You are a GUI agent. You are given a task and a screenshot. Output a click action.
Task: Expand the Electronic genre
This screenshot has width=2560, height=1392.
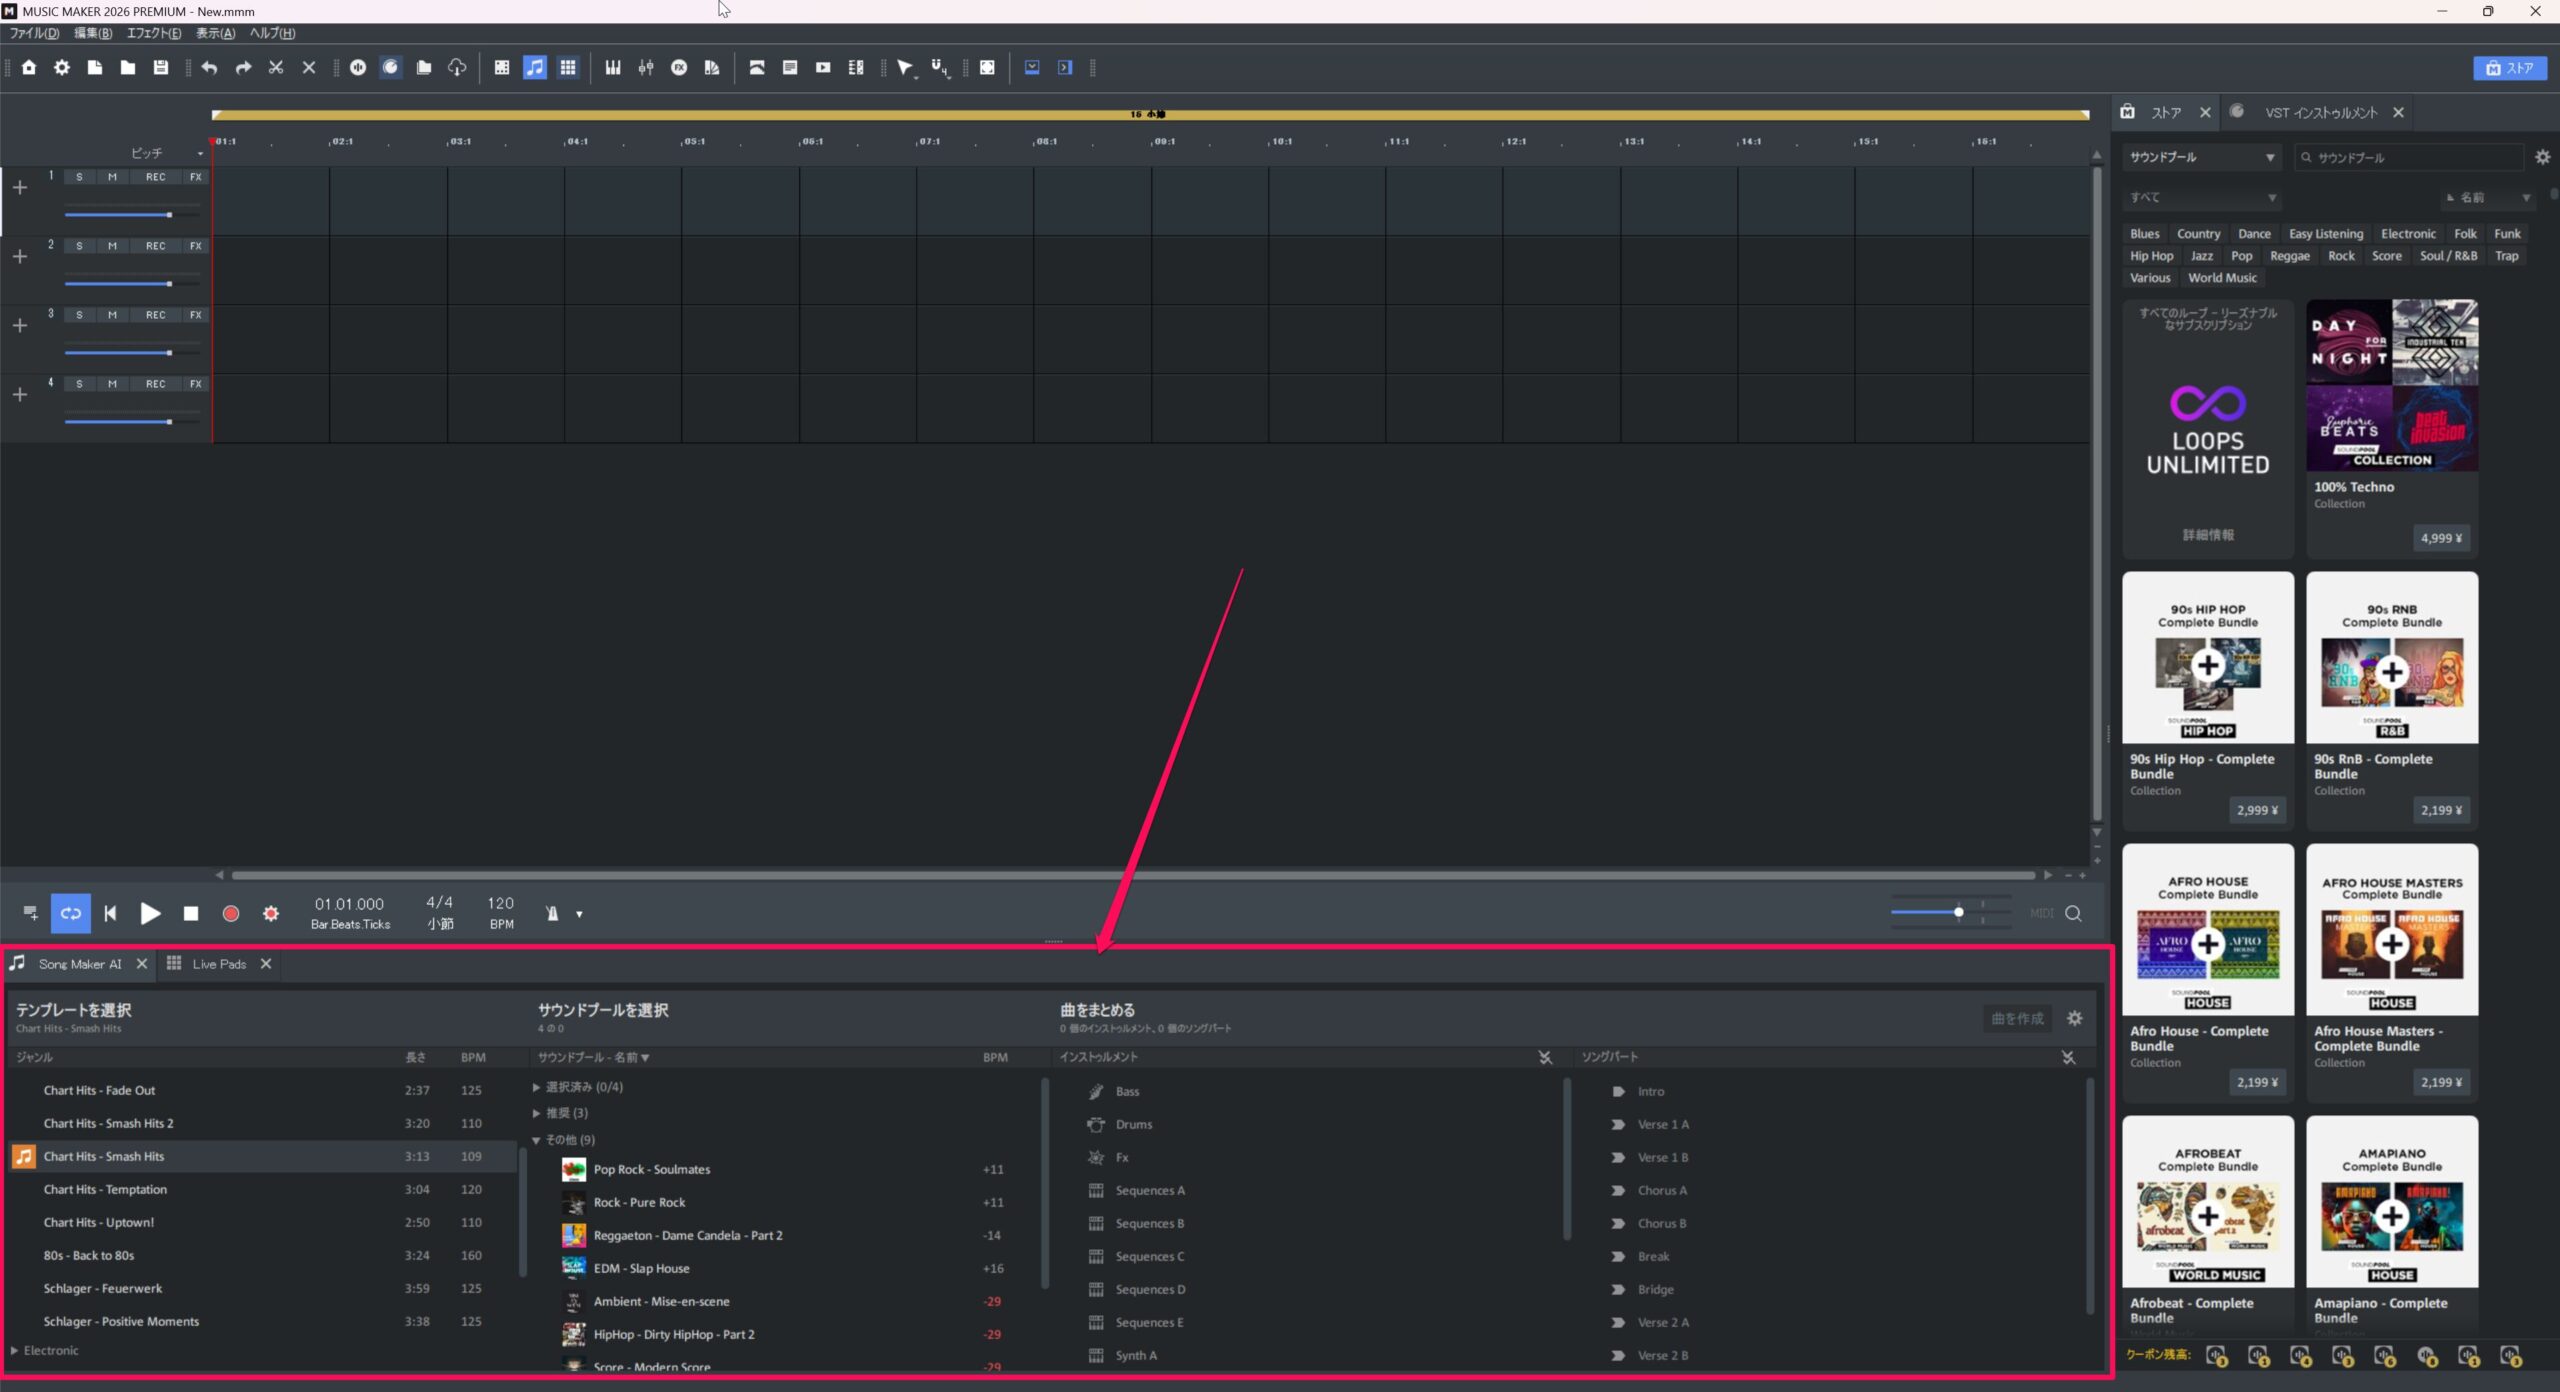14,1350
